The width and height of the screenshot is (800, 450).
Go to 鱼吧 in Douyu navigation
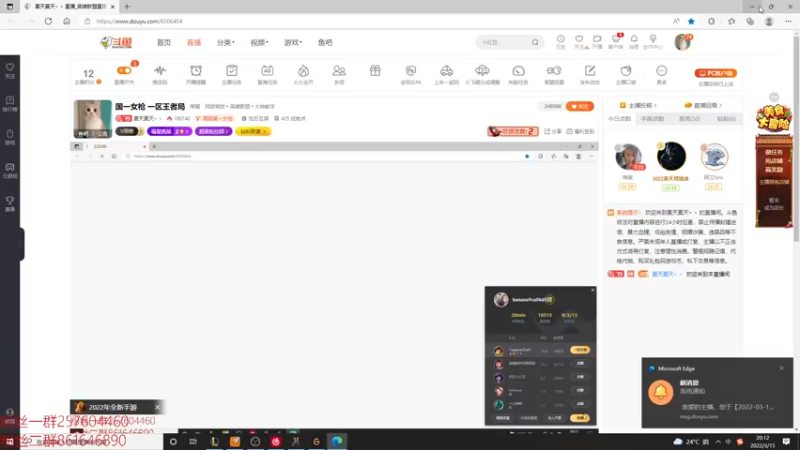click(x=325, y=42)
